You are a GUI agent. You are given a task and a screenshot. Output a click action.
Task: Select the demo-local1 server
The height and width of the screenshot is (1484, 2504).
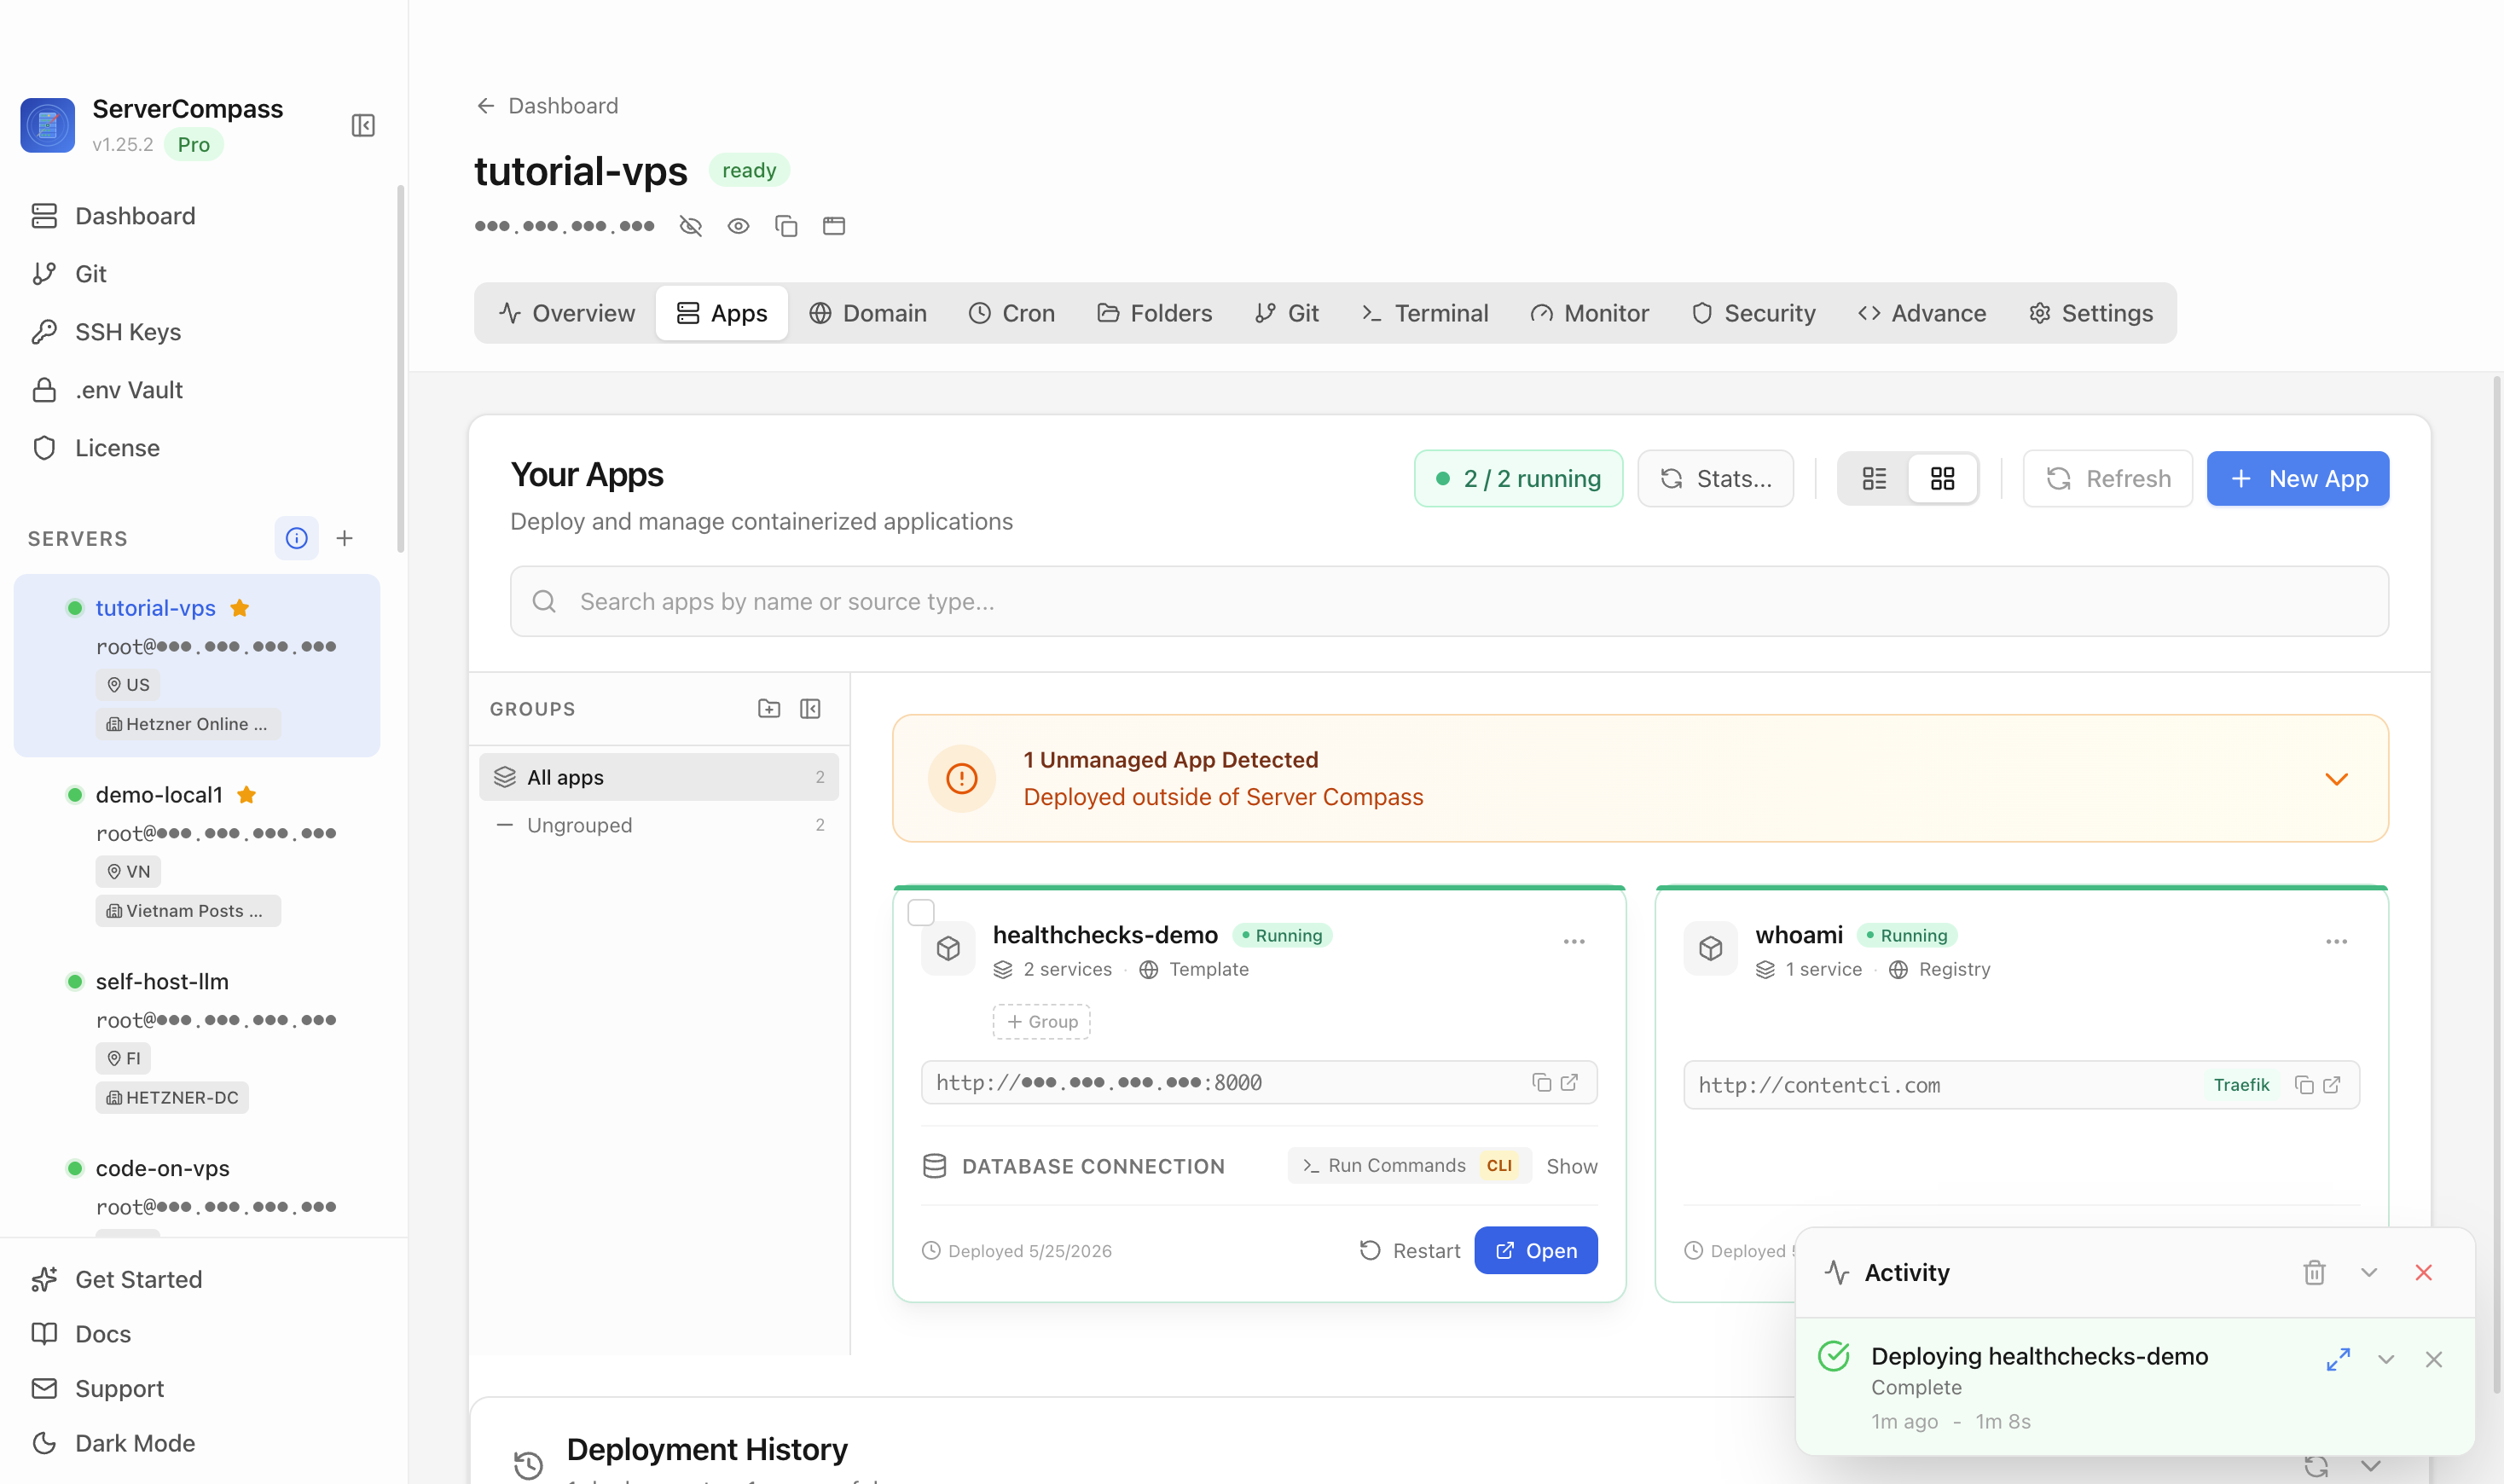197,852
